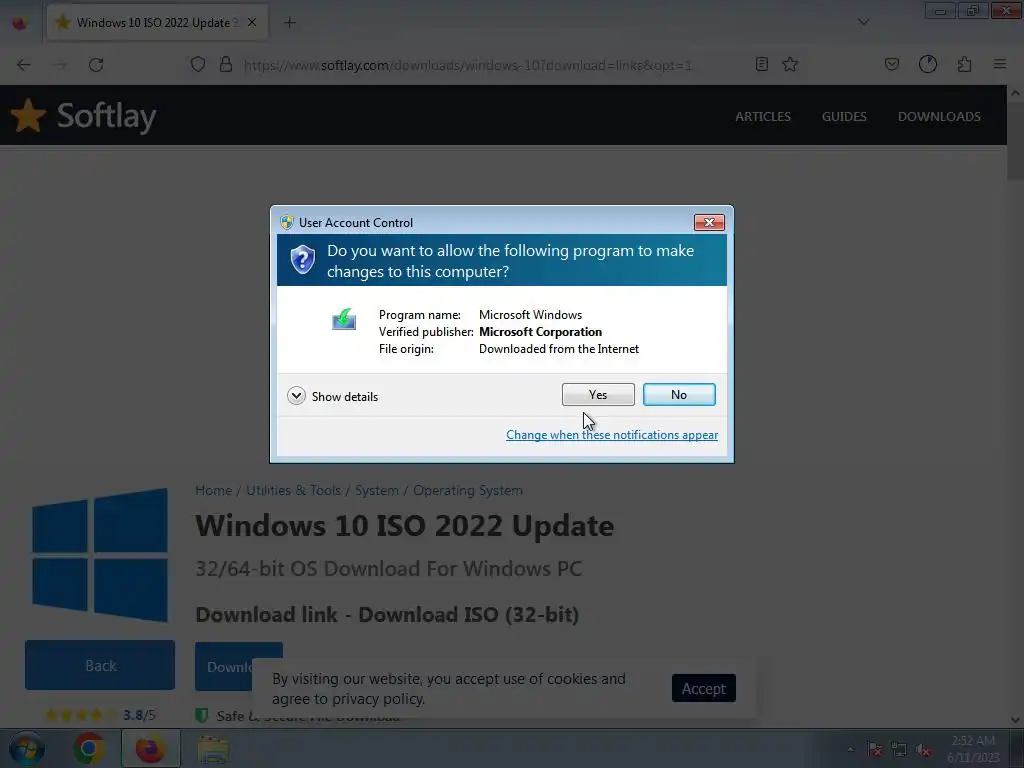Screen dimensions: 1024x768
Task: Accept the cookies notice
Action: pos(703,688)
